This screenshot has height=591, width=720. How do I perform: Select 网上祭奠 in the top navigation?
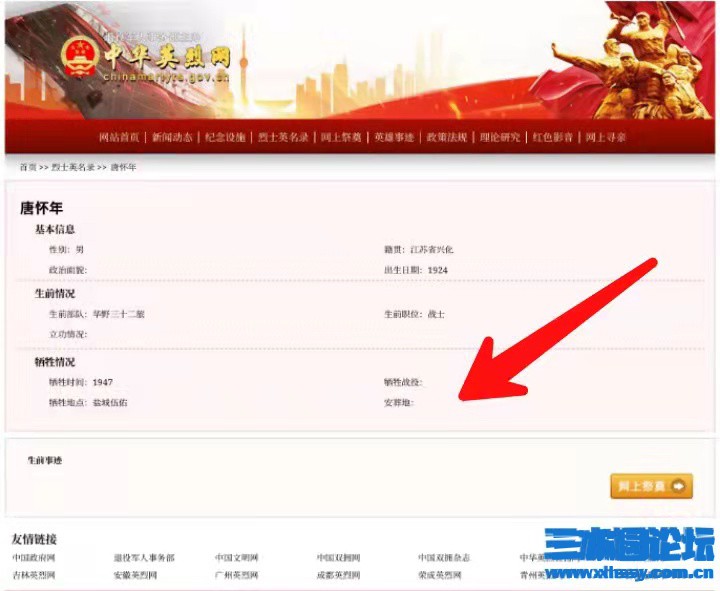tap(341, 137)
